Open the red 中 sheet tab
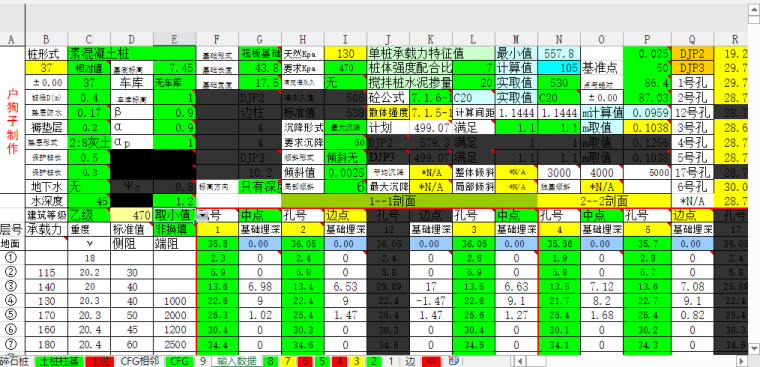This screenshot has height=367, width=760. [430, 361]
